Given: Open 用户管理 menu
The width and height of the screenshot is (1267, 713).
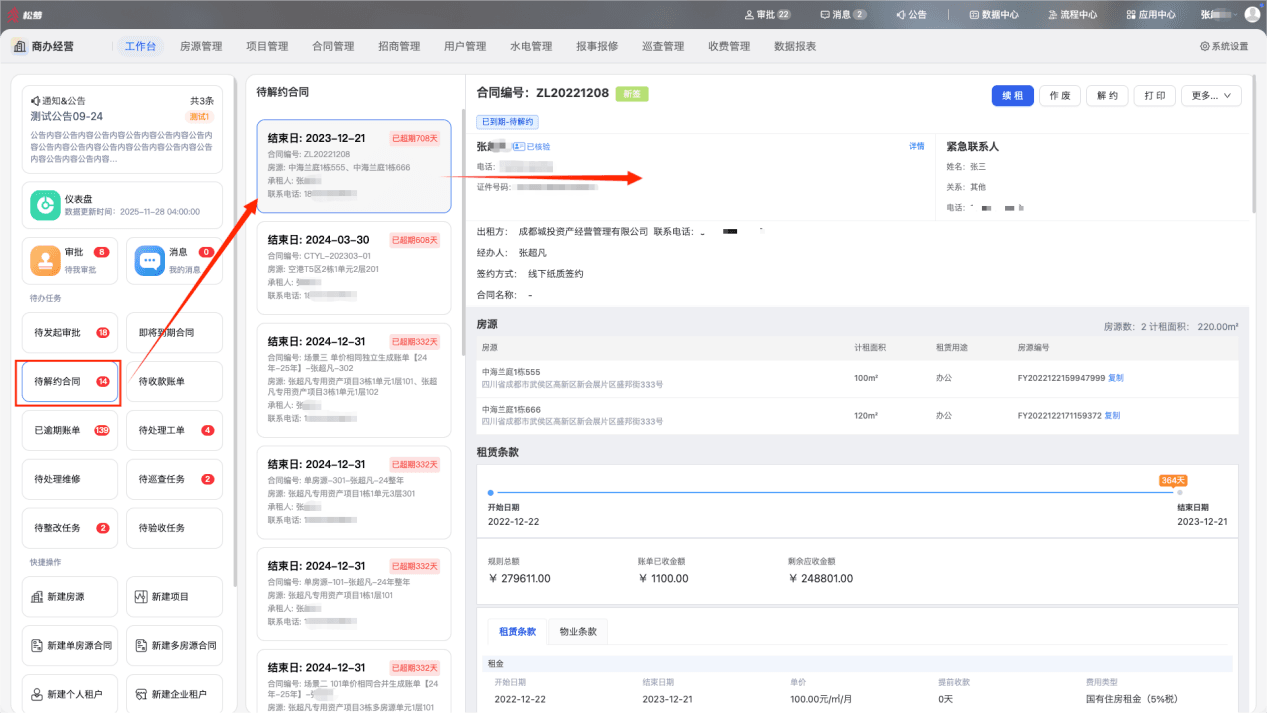Looking at the screenshot, I should 465,46.
